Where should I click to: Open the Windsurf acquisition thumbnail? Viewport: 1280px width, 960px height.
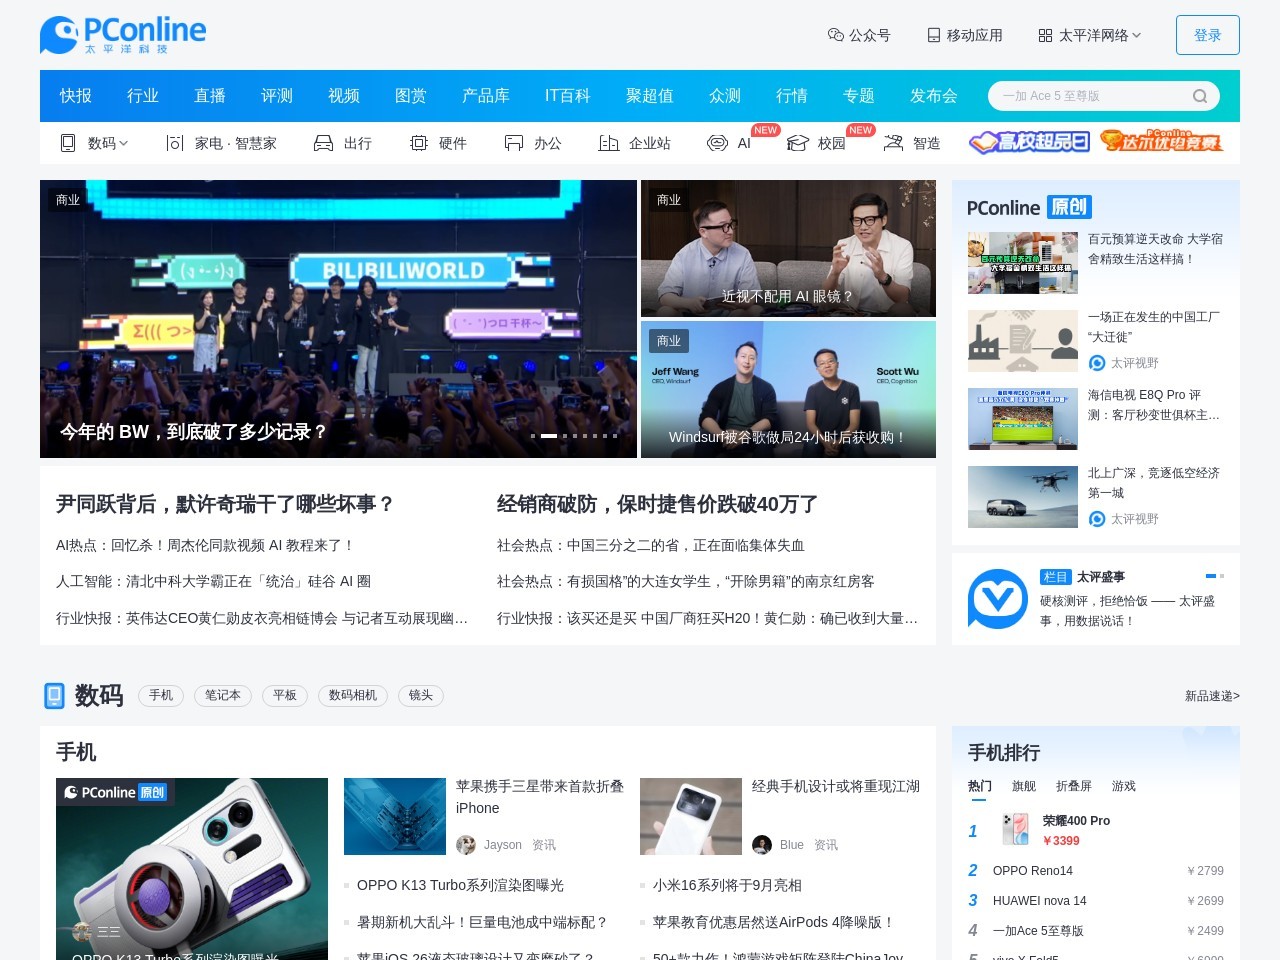pyautogui.click(x=788, y=389)
